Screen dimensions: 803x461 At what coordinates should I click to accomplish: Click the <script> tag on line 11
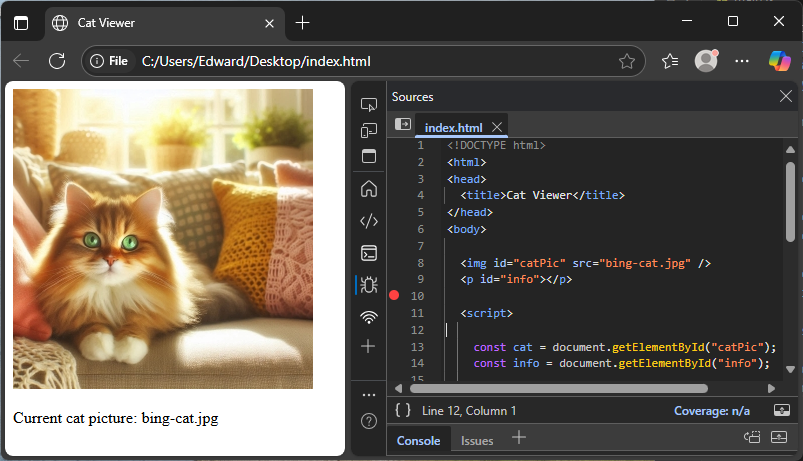[x=486, y=313]
